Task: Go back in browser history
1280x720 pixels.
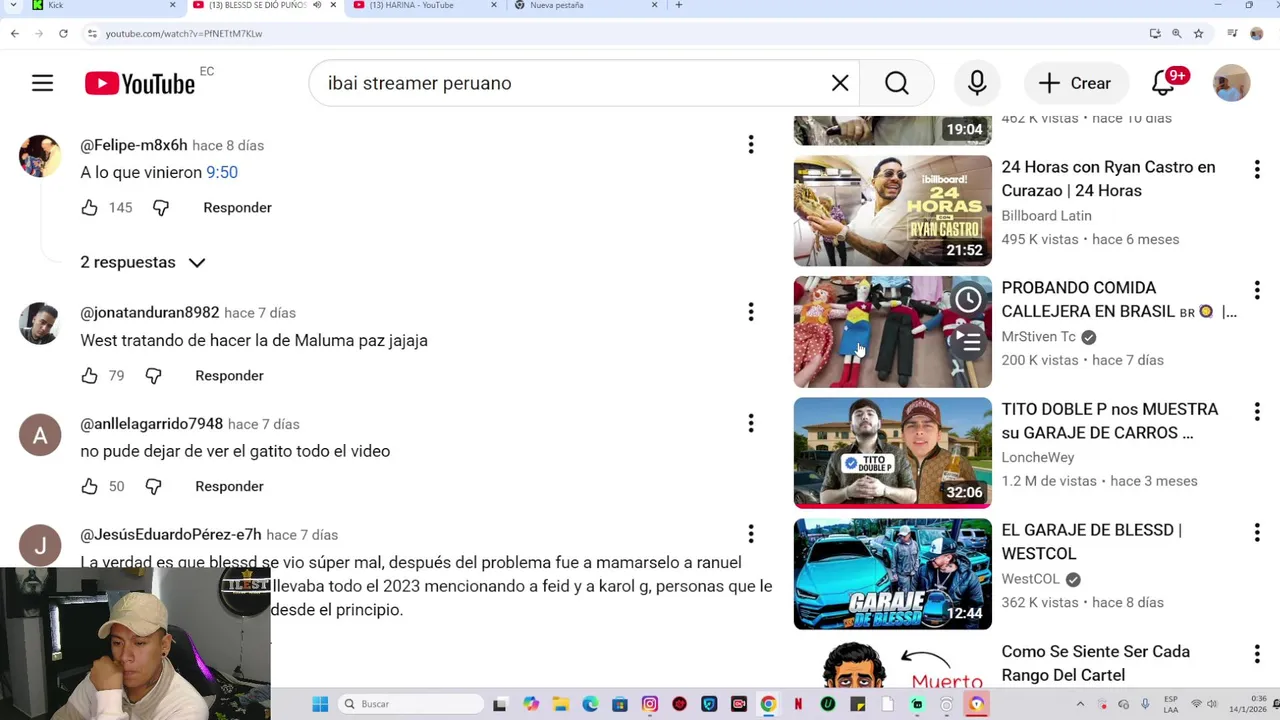Action: 14,33
